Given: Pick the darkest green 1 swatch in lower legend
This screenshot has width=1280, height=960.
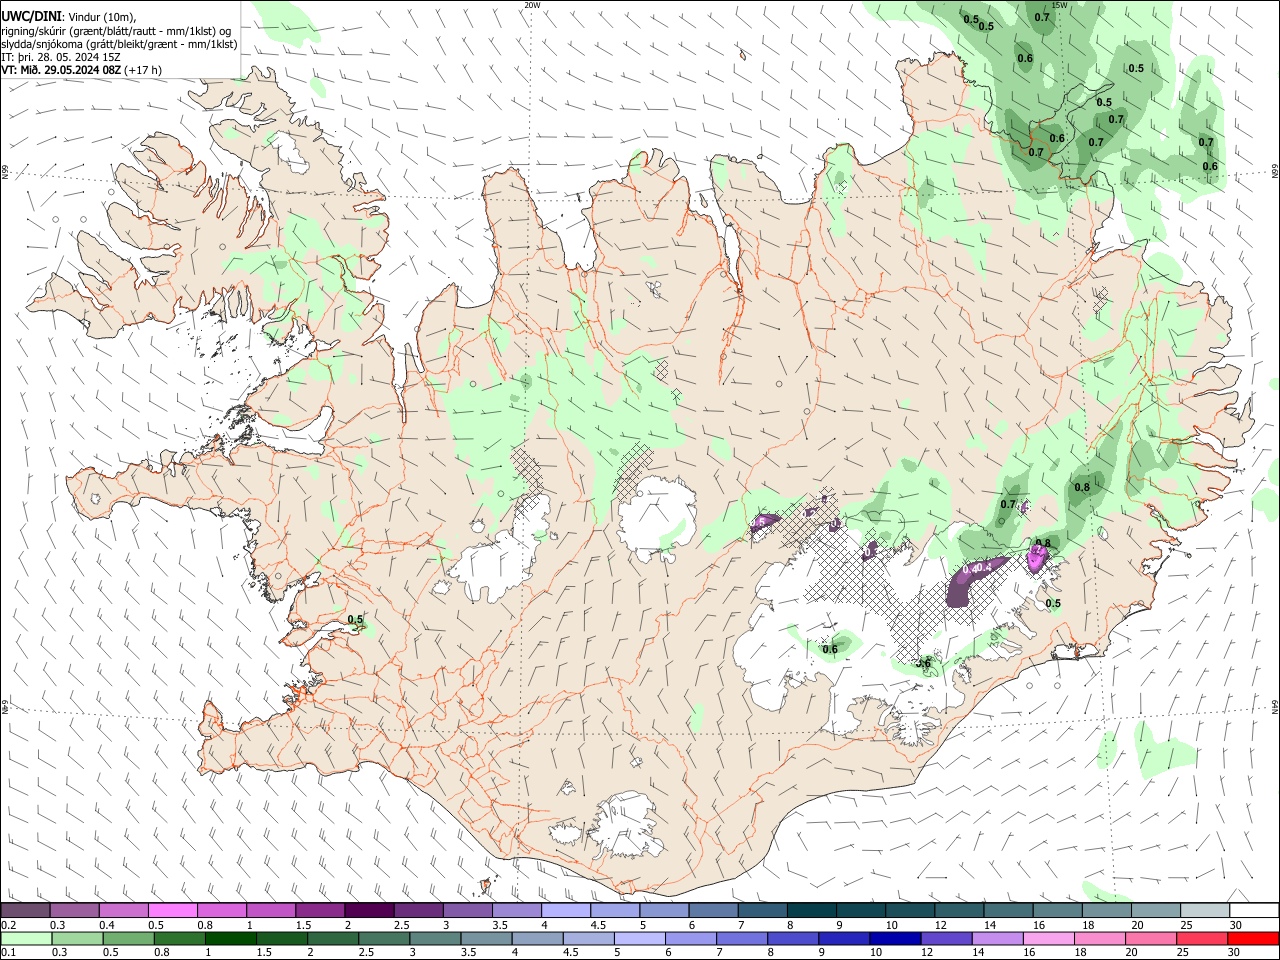Looking at the screenshot, I should pos(230,939).
